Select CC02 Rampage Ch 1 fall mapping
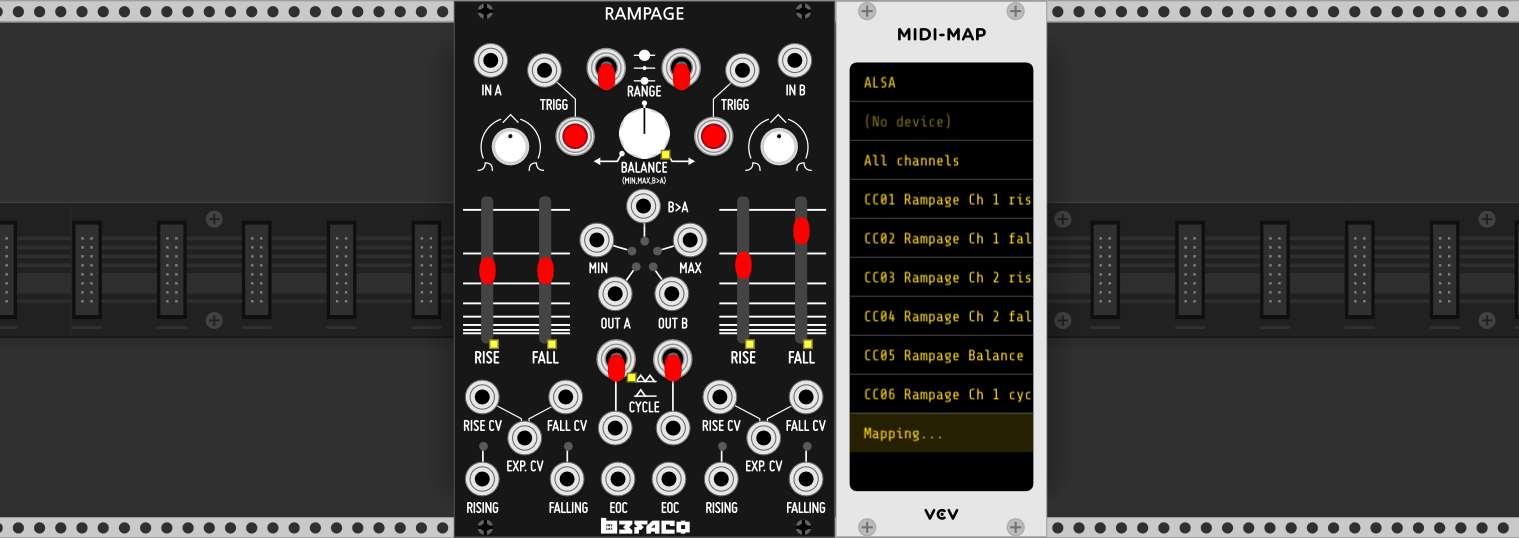The height and width of the screenshot is (538, 1519). [x=941, y=238]
